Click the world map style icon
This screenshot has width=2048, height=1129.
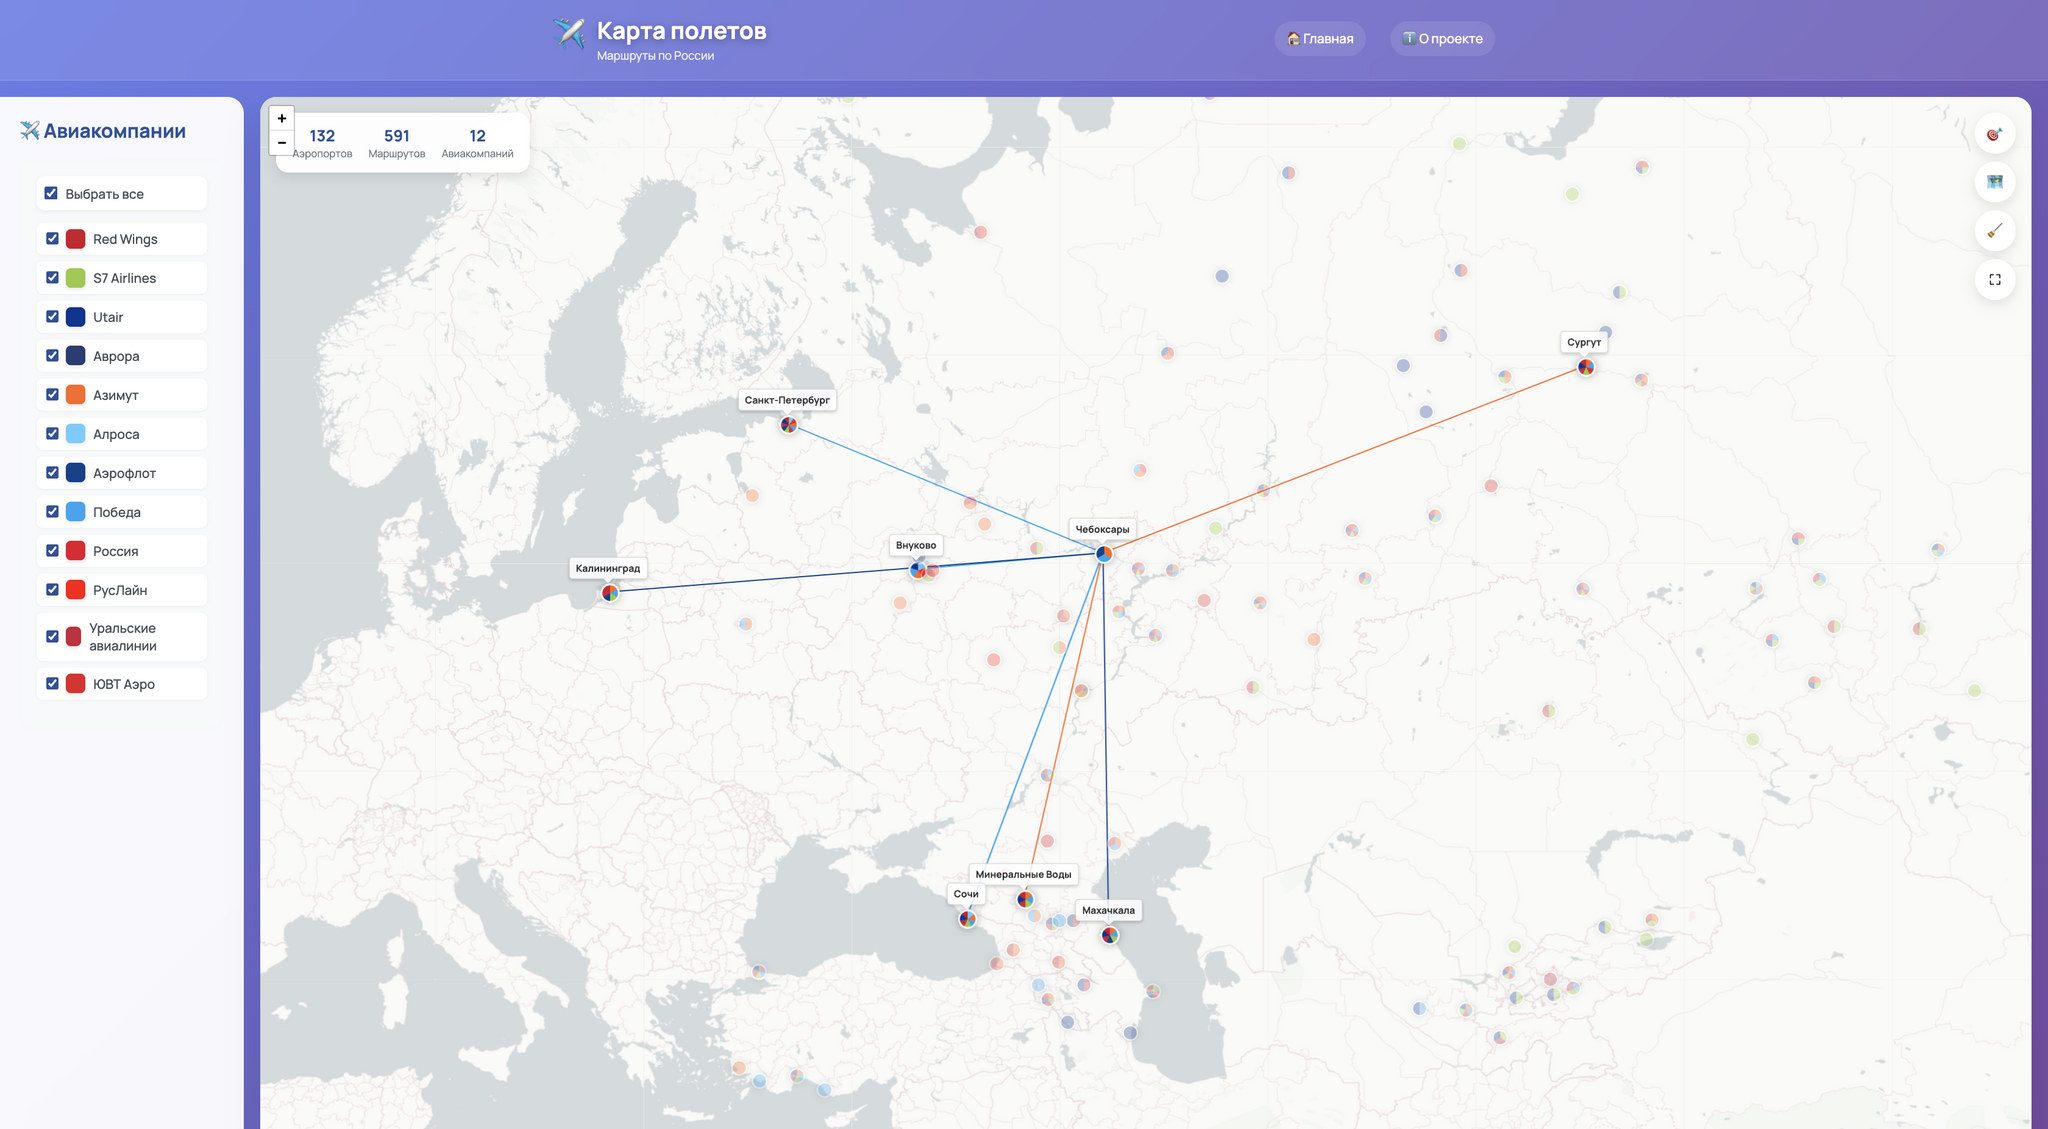coord(1994,182)
